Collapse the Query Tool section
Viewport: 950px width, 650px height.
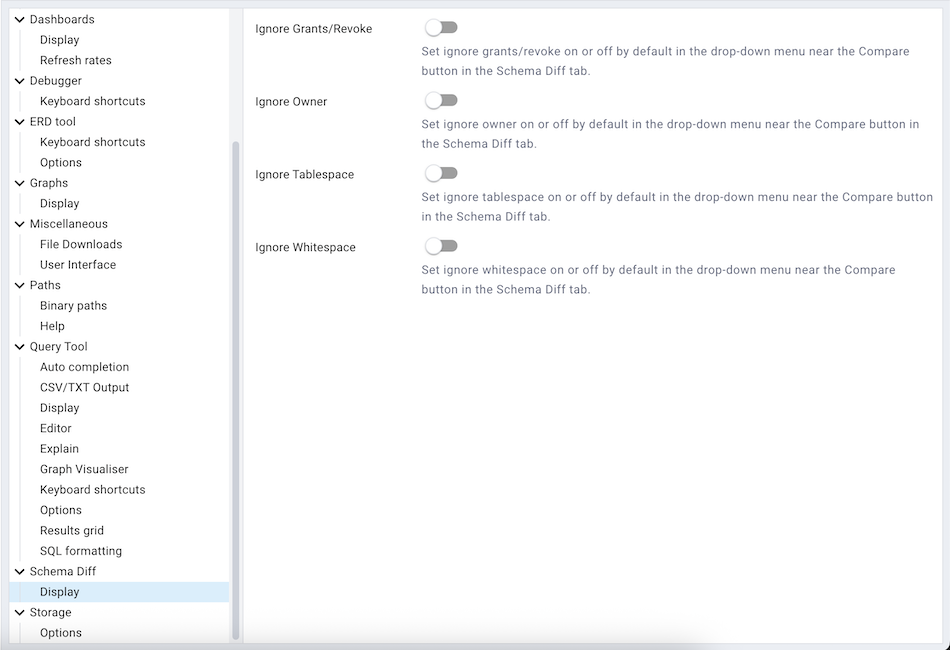pyautogui.click(x=18, y=346)
